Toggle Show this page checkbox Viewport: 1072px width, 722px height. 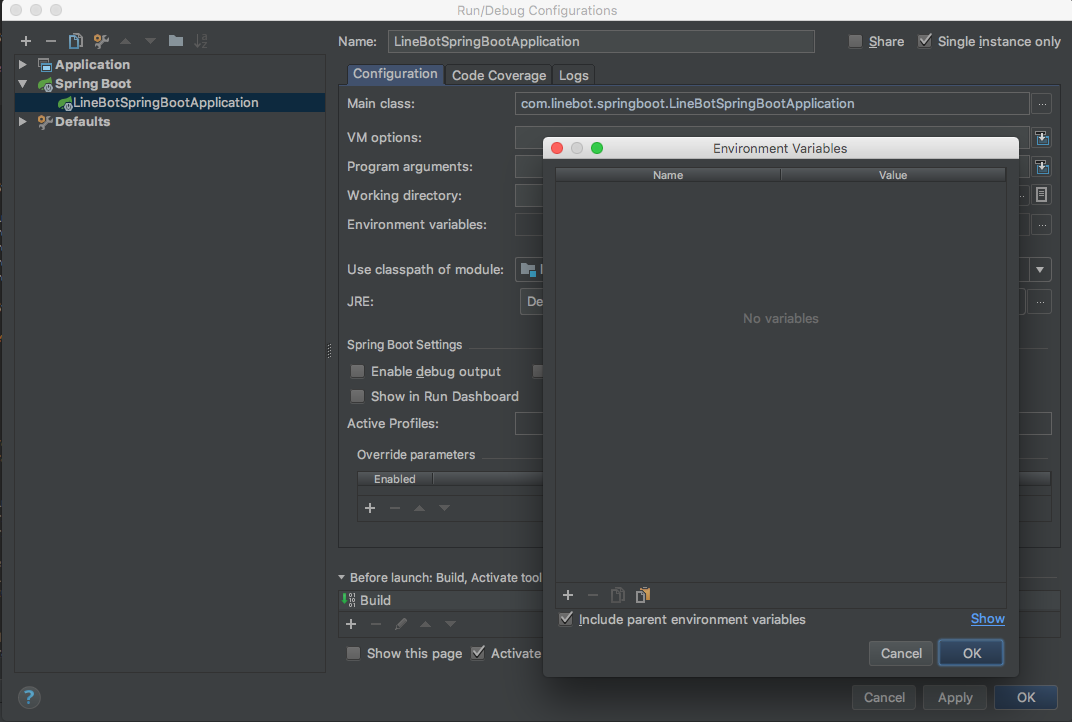pyautogui.click(x=353, y=654)
